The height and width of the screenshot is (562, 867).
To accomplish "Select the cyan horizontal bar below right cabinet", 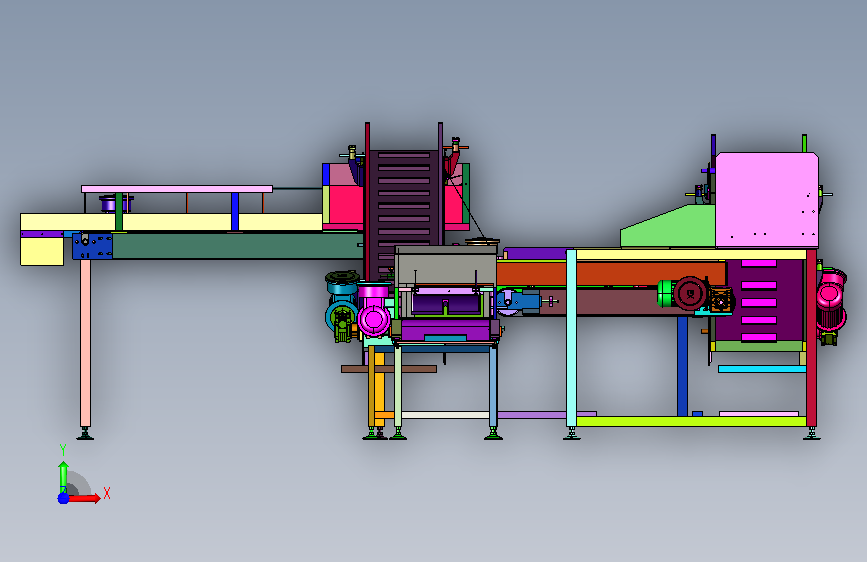I will [762, 369].
